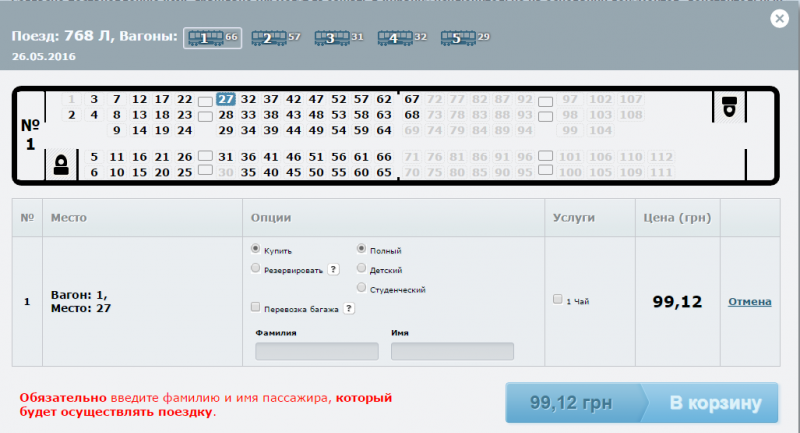Viewport: 800px width, 433px height.
Task: Choose the Резервировать radio option
Action: [x=256, y=268]
